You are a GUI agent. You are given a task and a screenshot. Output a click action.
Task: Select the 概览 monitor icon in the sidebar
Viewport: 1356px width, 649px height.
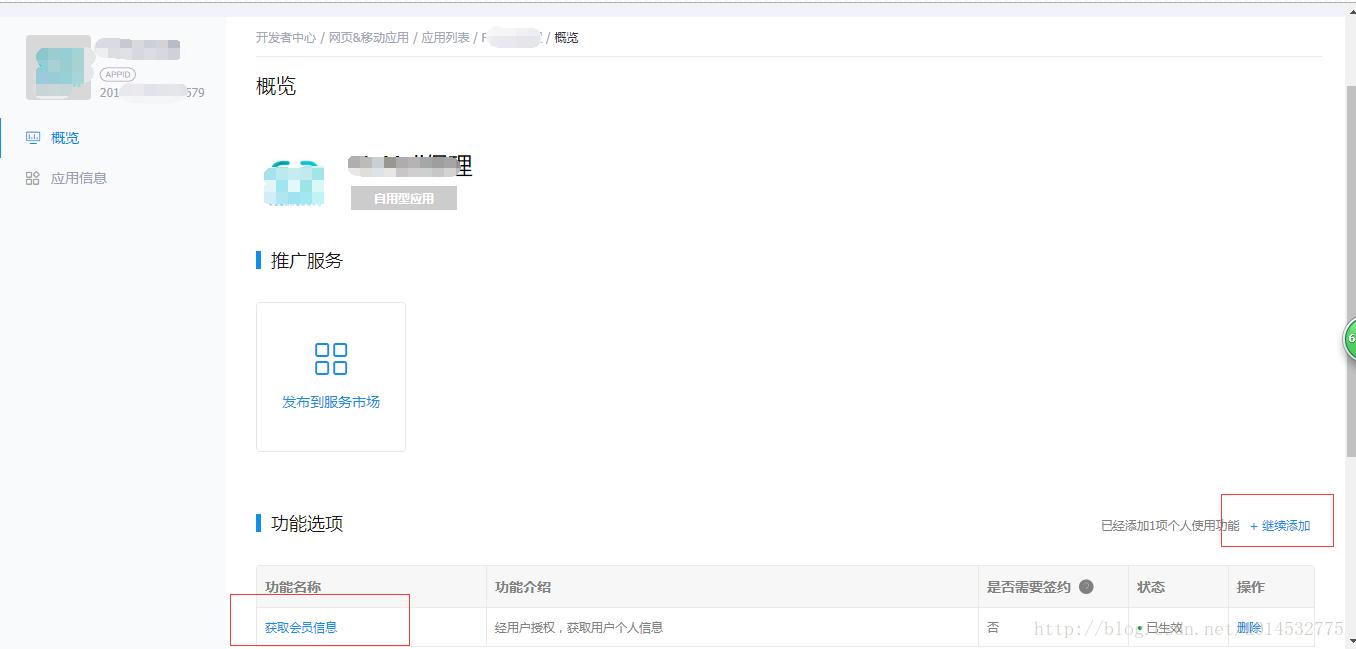[x=33, y=137]
